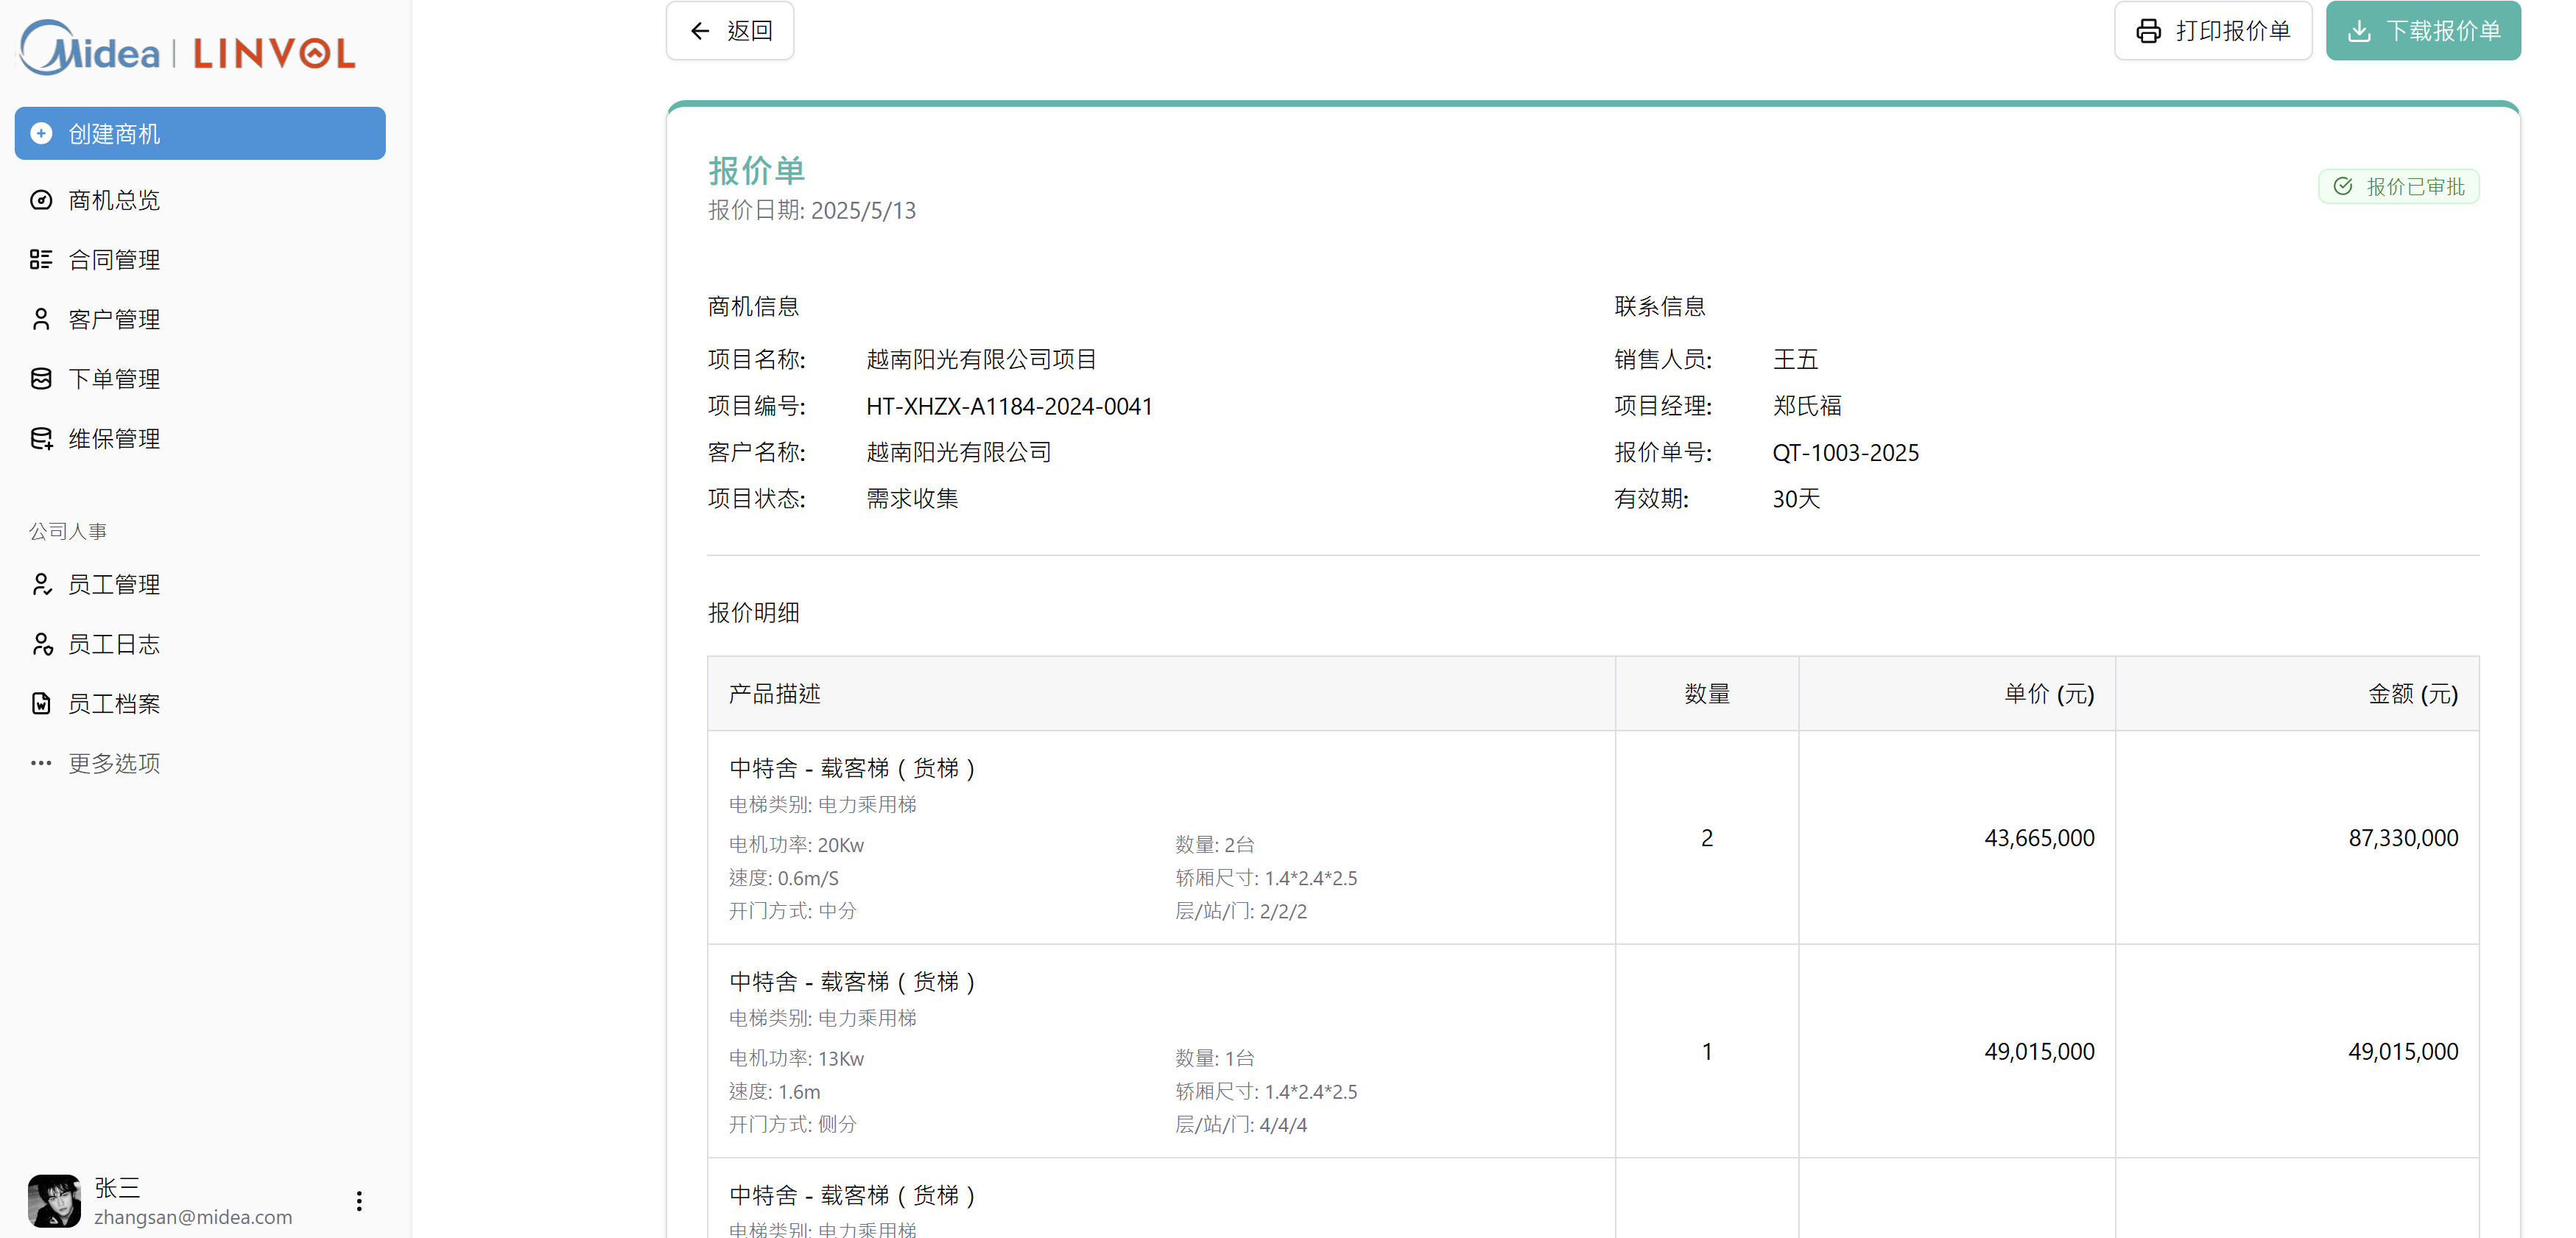Click the plus icon in 创建商机
Viewport: 2576px width, 1238px height.
pyautogui.click(x=41, y=133)
